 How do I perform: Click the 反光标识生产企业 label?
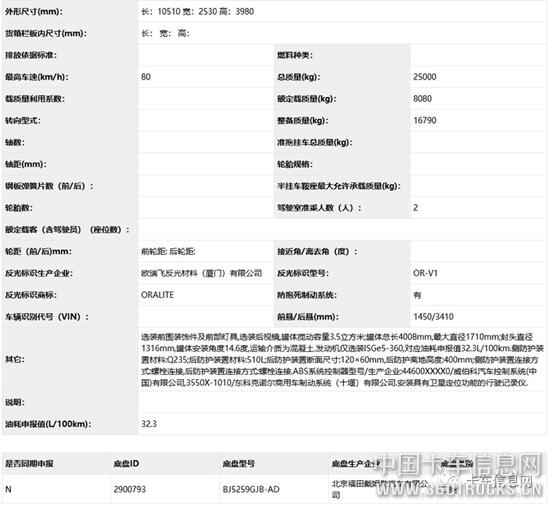39,273
